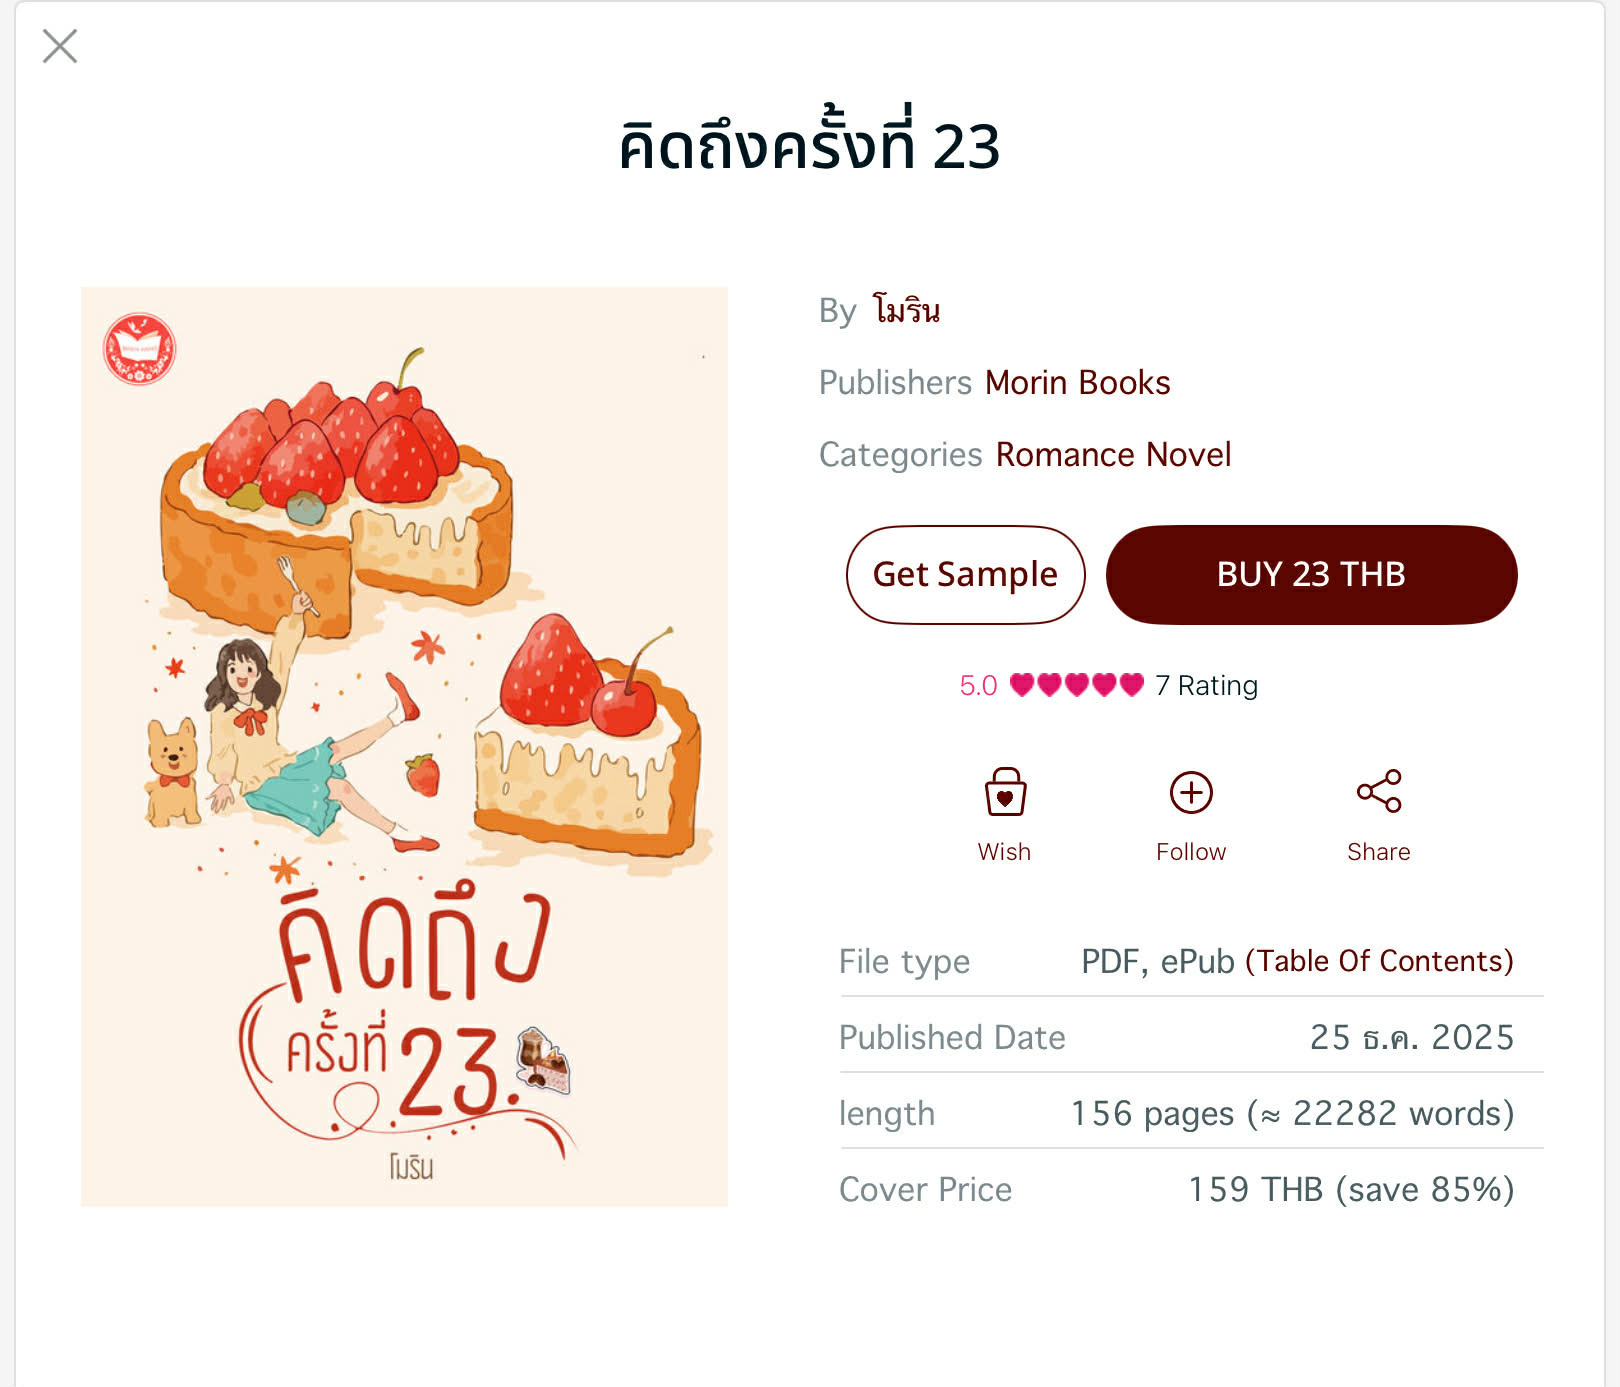Click the 5.0 rating score
This screenshot has height=1387, width=1620.
(978, 686)
